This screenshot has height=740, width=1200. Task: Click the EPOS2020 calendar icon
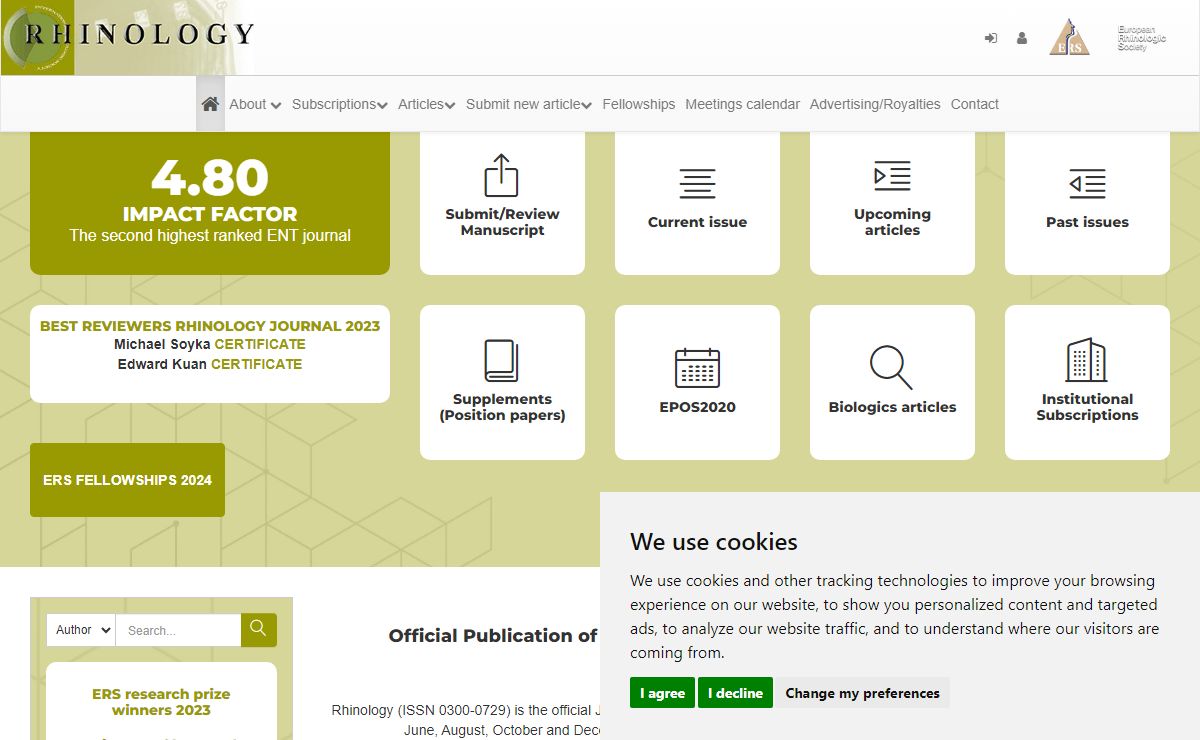(x=697, y=367)
